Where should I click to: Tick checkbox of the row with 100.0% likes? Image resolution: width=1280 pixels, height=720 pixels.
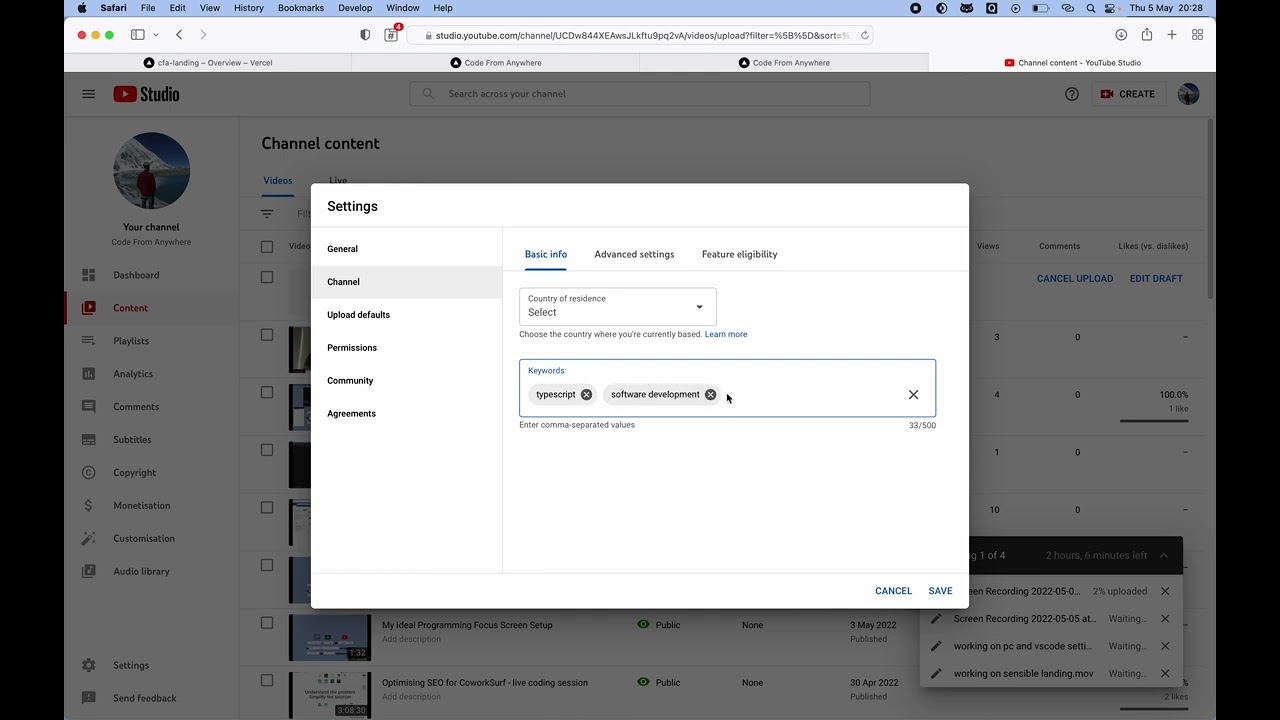[267, 392]
